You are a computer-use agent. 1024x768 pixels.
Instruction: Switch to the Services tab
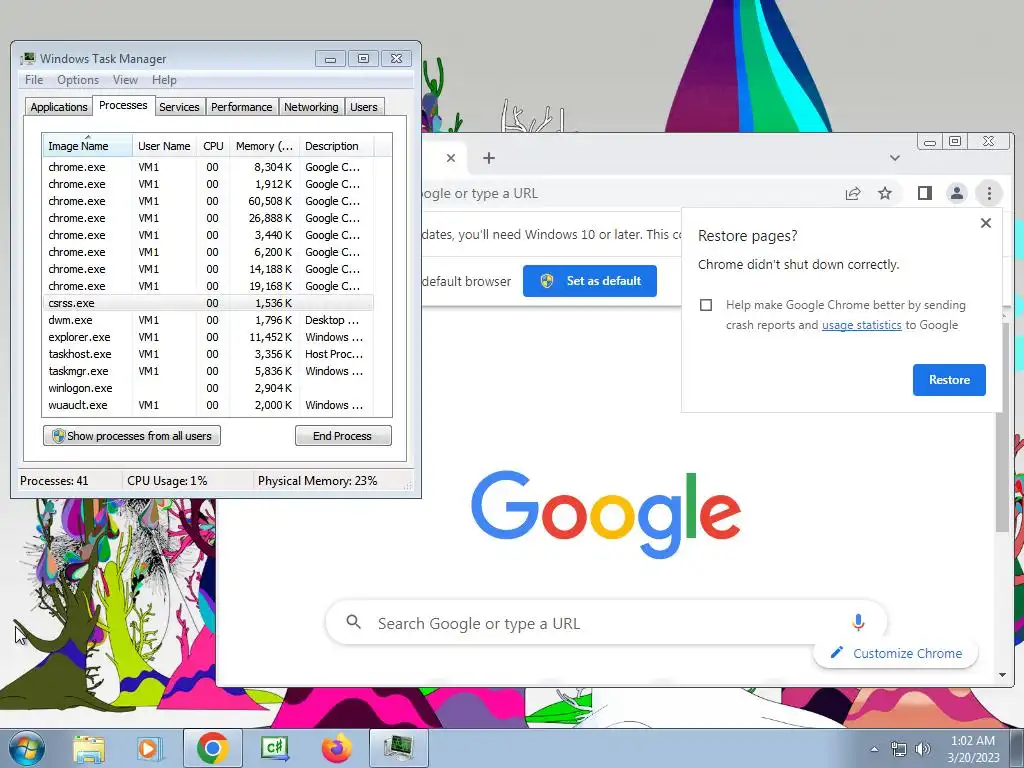pos(179,107)
